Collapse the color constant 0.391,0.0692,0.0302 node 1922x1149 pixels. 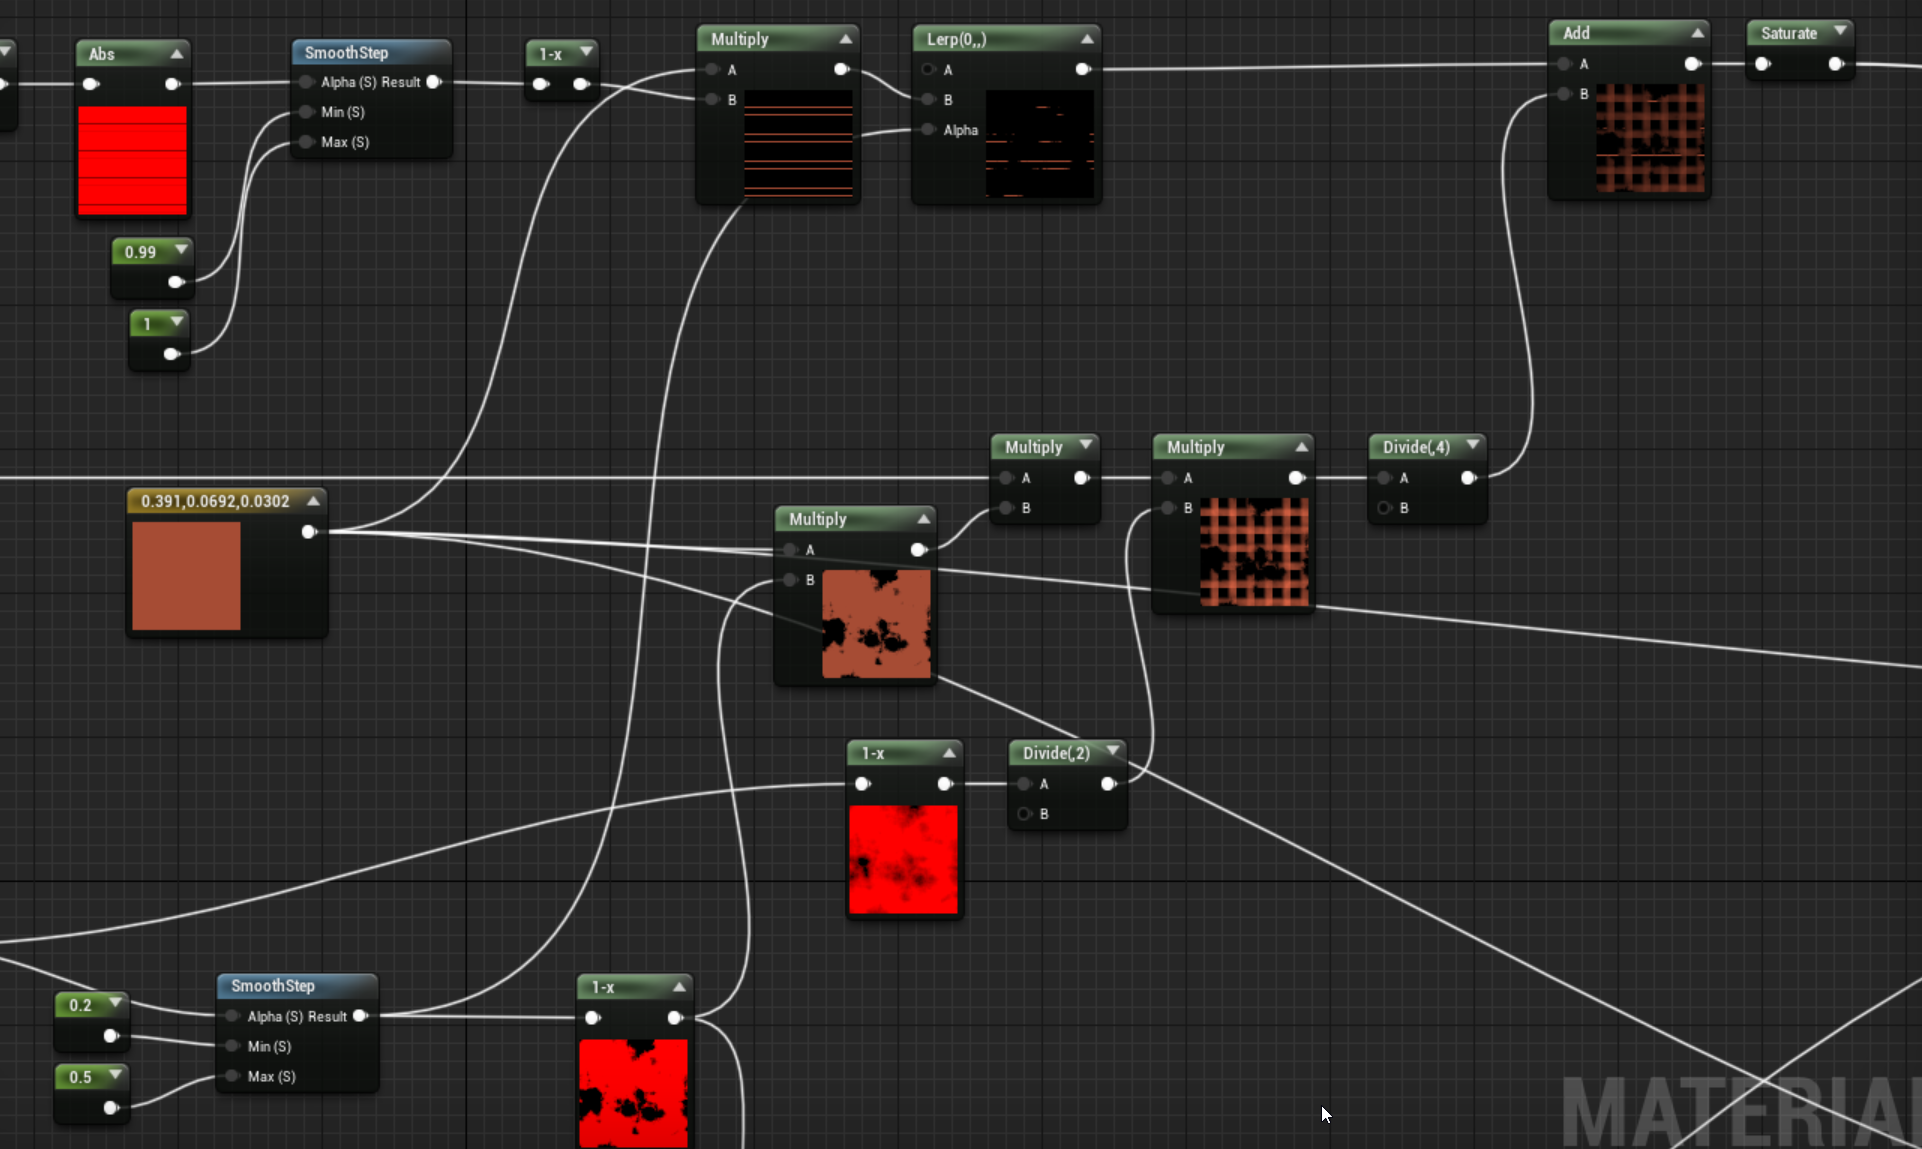313,501
